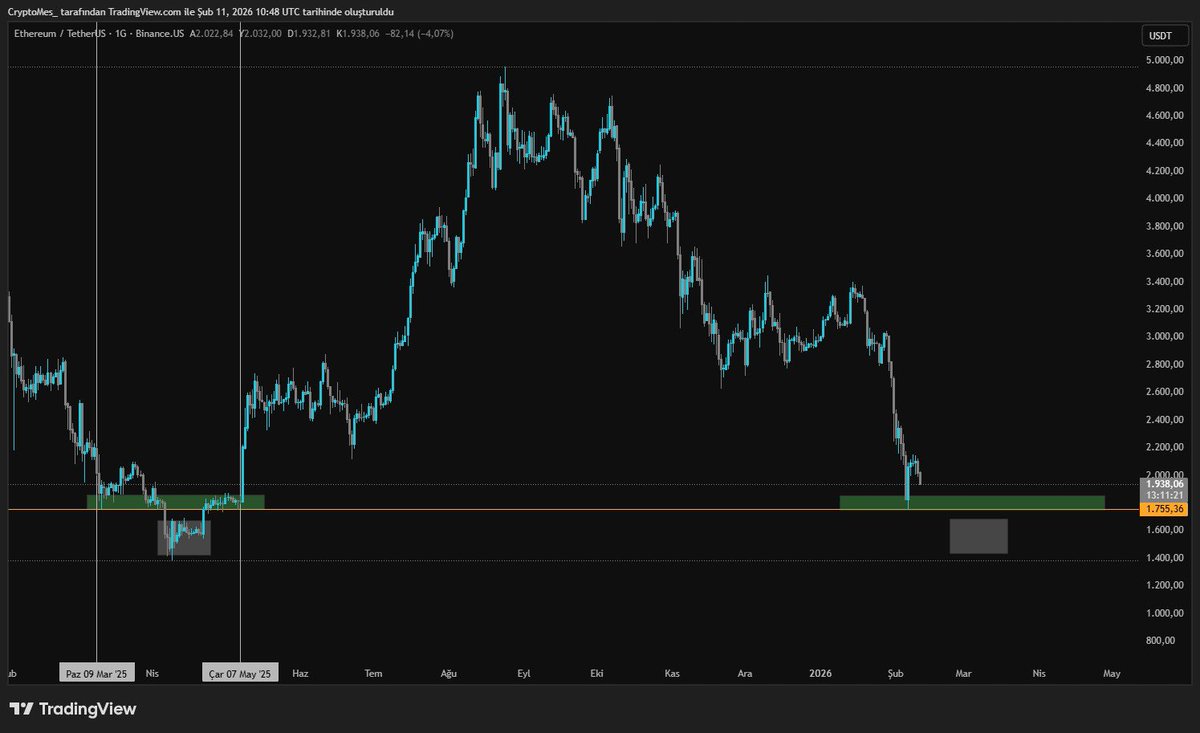Image resolution: width=1200 pixels, height=733 pixels.
Task: Click the high value Y2.032,00
Action: [260, 34]
